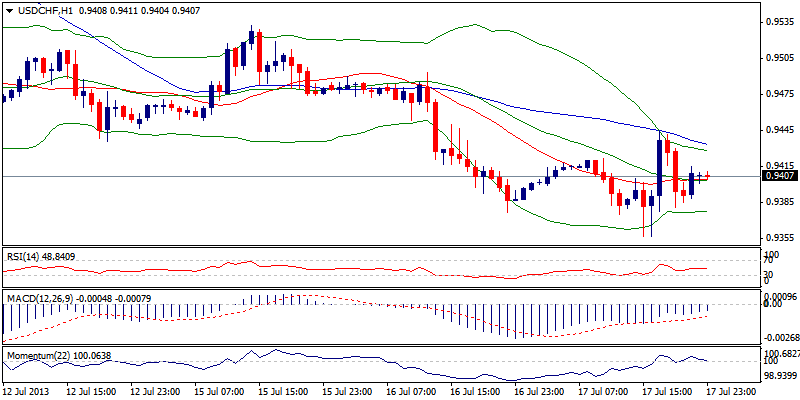
Task: Click the horizontal gray current price line
Action: point(300,177)
